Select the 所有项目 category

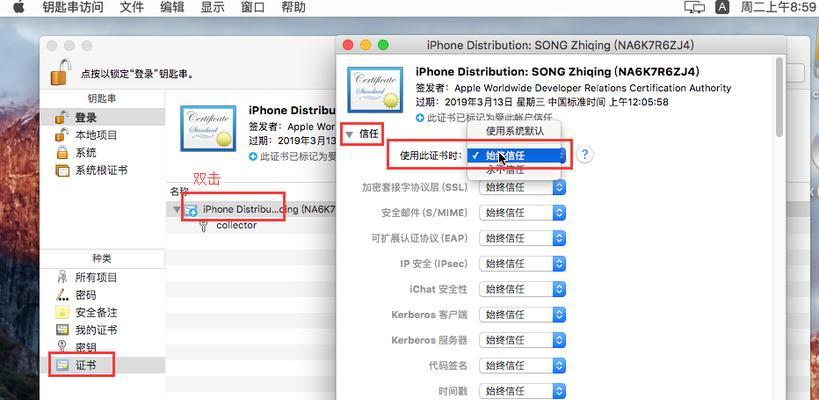(102, 277)
